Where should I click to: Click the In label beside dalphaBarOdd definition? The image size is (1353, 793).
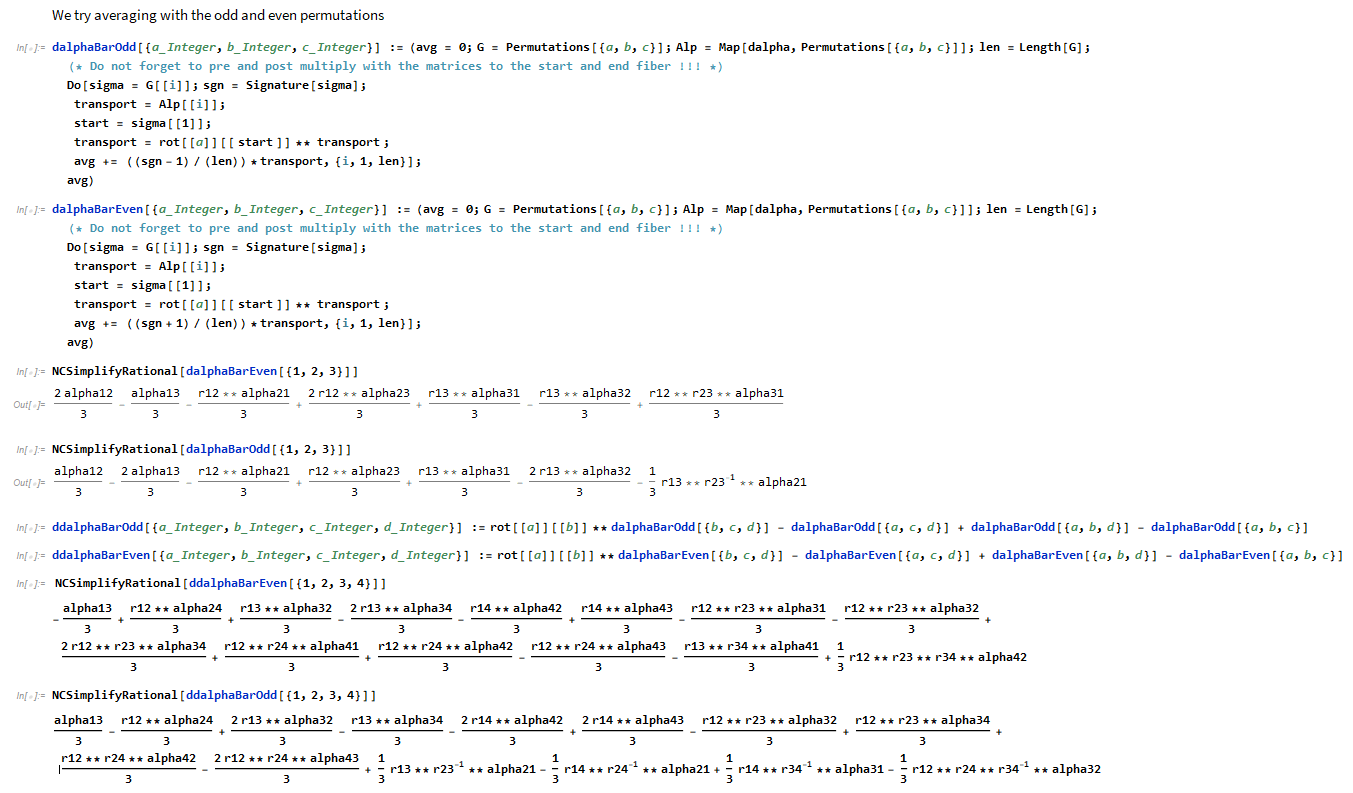point(30,48)
